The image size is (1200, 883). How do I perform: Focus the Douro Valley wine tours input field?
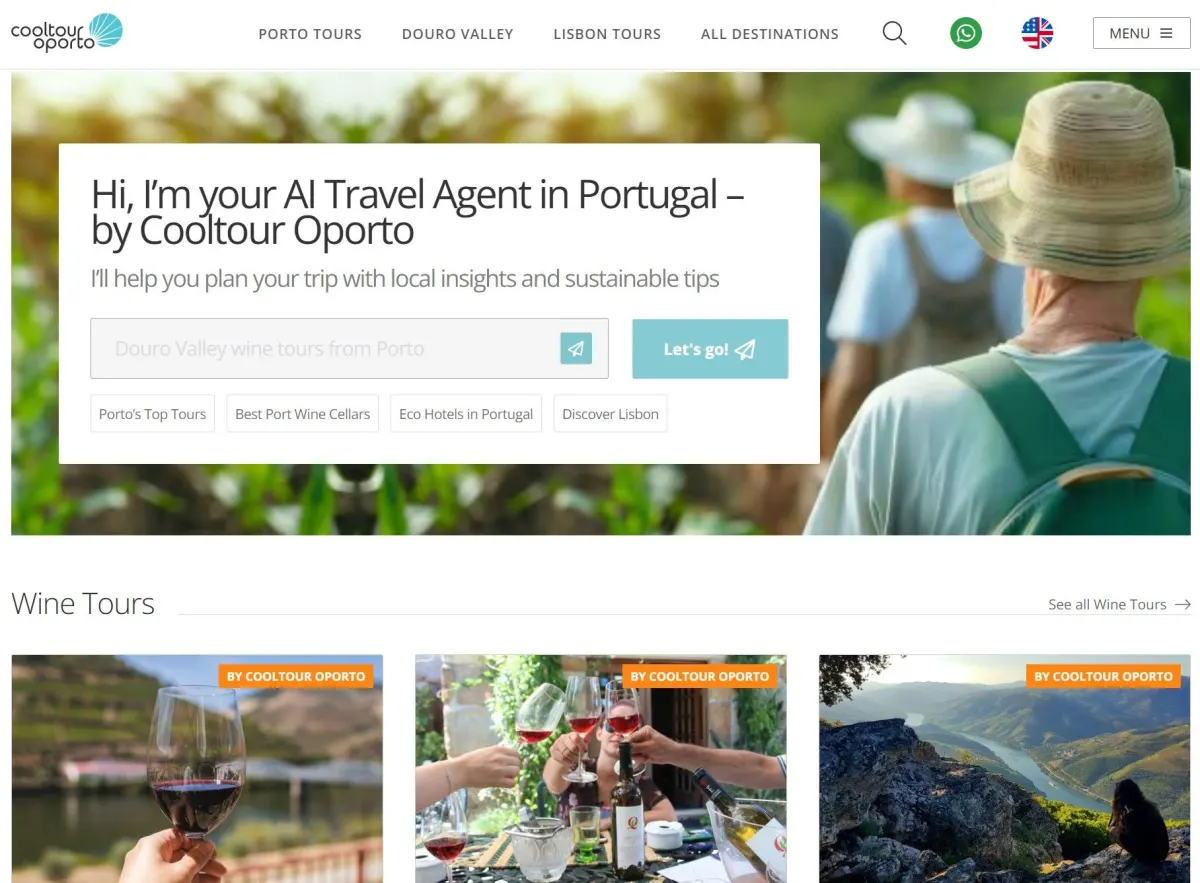349,349
